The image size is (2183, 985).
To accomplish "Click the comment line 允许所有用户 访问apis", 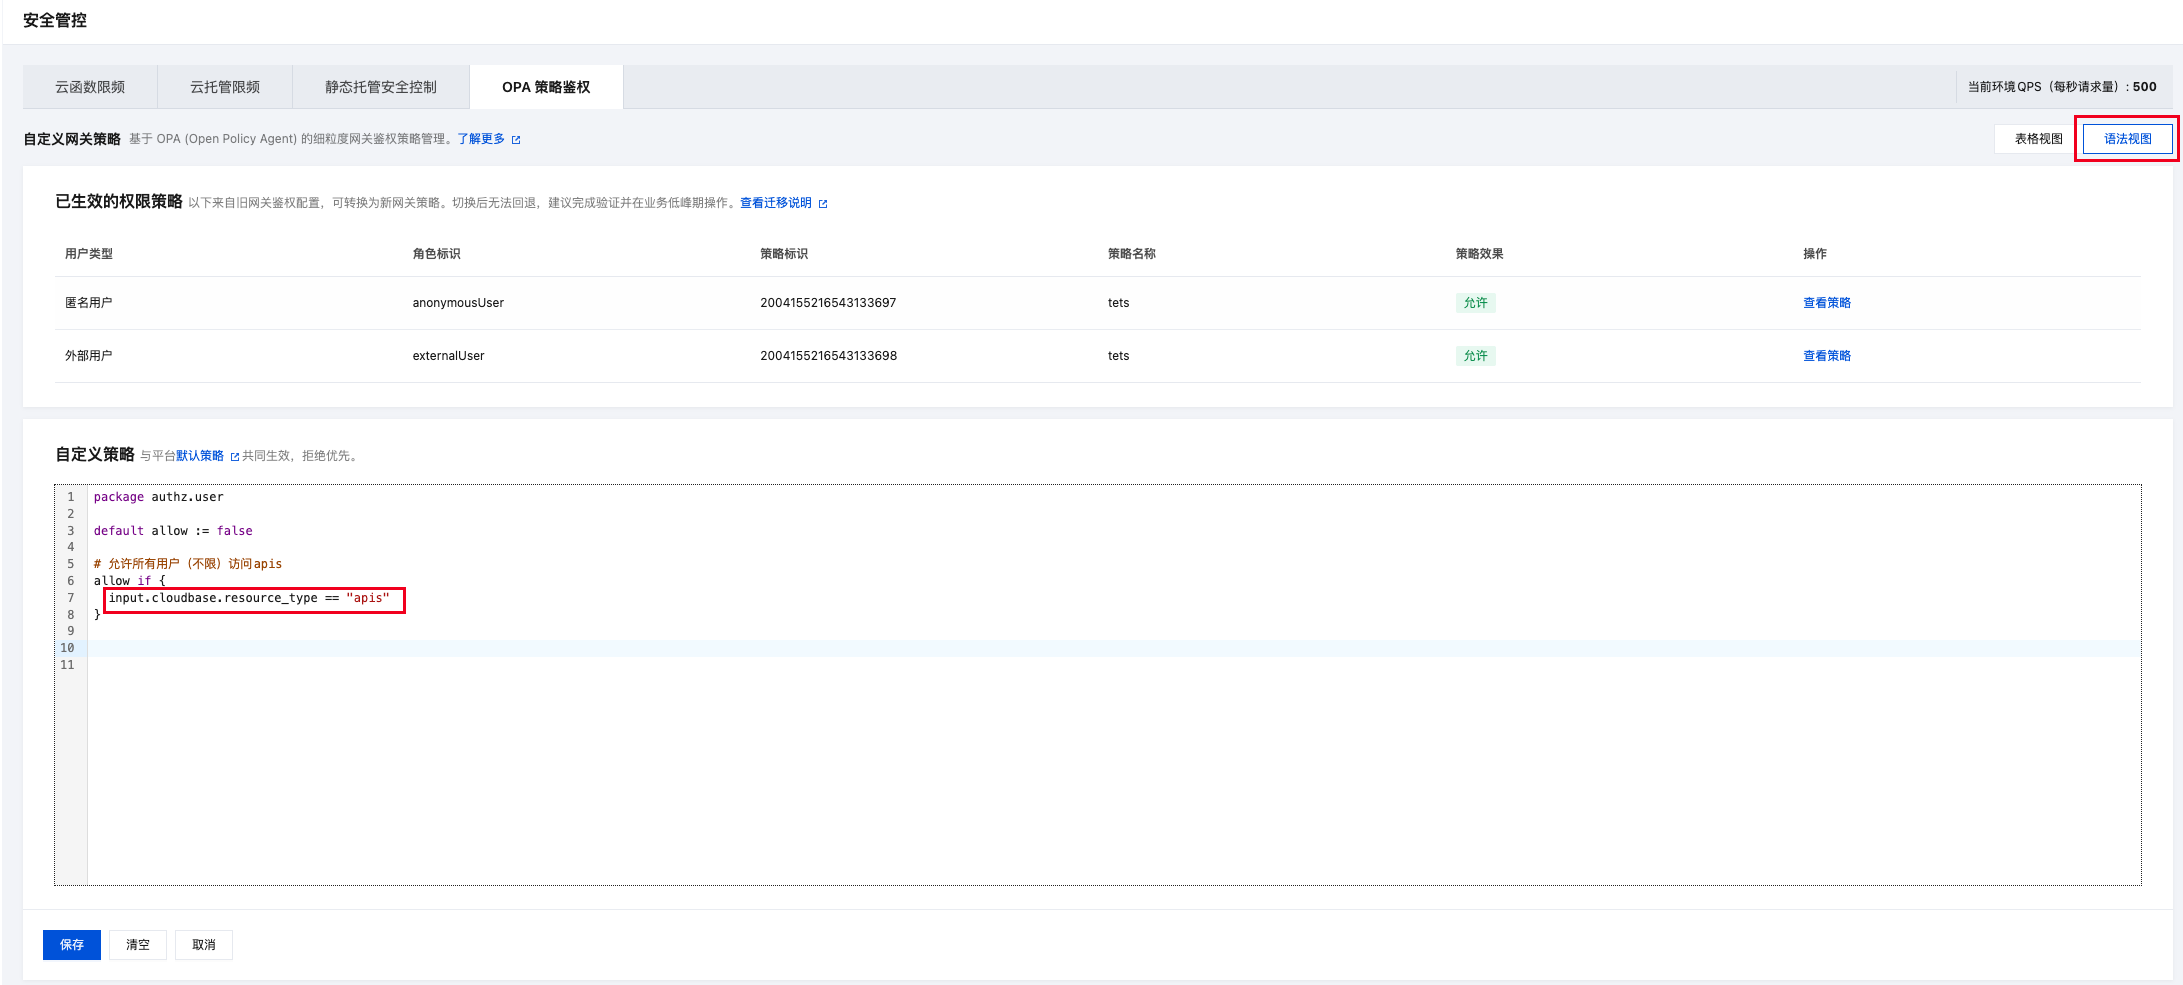I will (188, 564).
